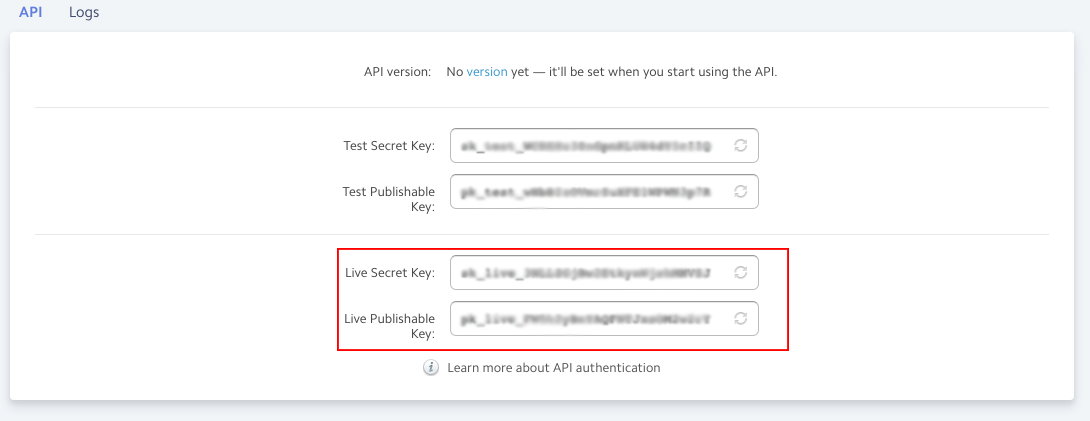Follow the blue 'version' link
This screenshot has height=421, width=1090.
[487, 72]
